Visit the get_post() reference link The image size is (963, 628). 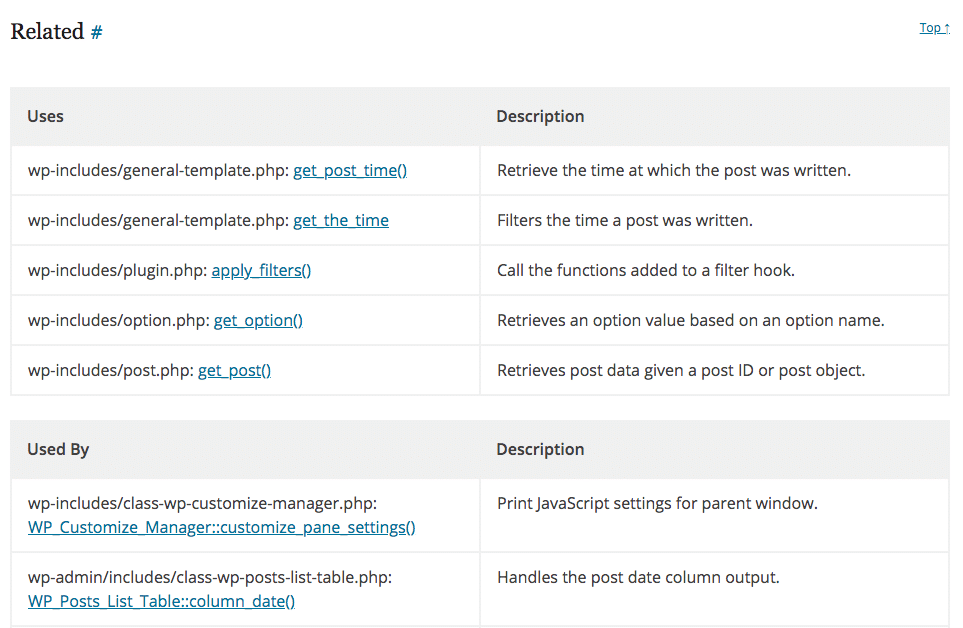pos(234,371)
